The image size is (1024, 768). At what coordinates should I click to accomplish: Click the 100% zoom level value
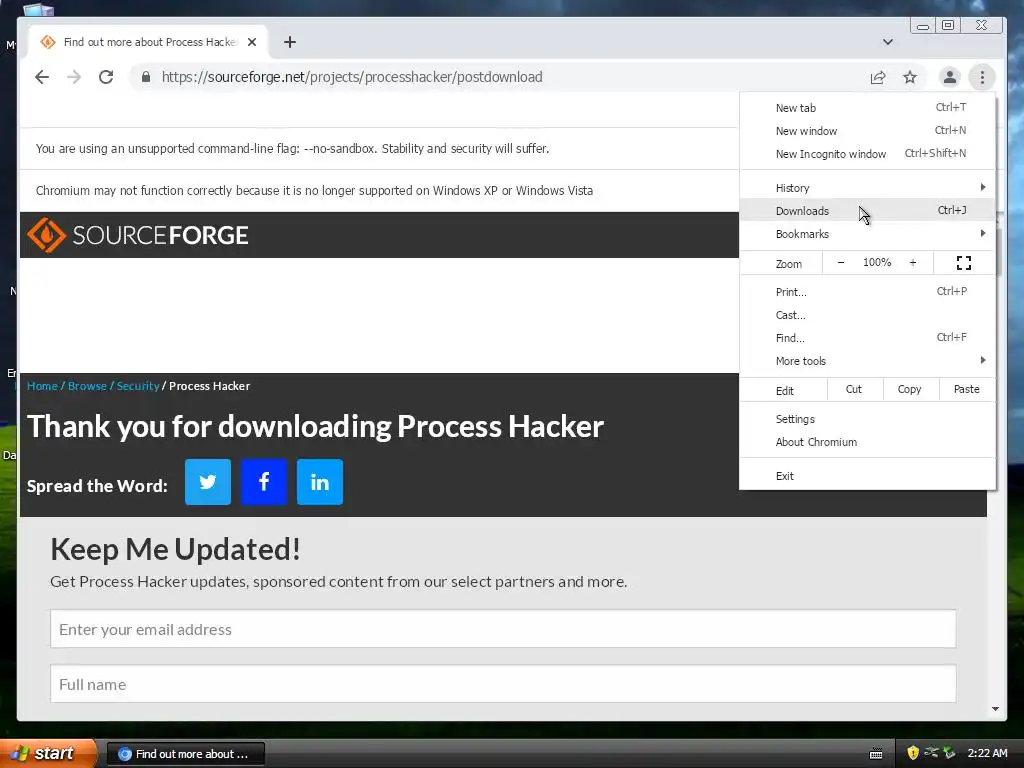[876, 263]
